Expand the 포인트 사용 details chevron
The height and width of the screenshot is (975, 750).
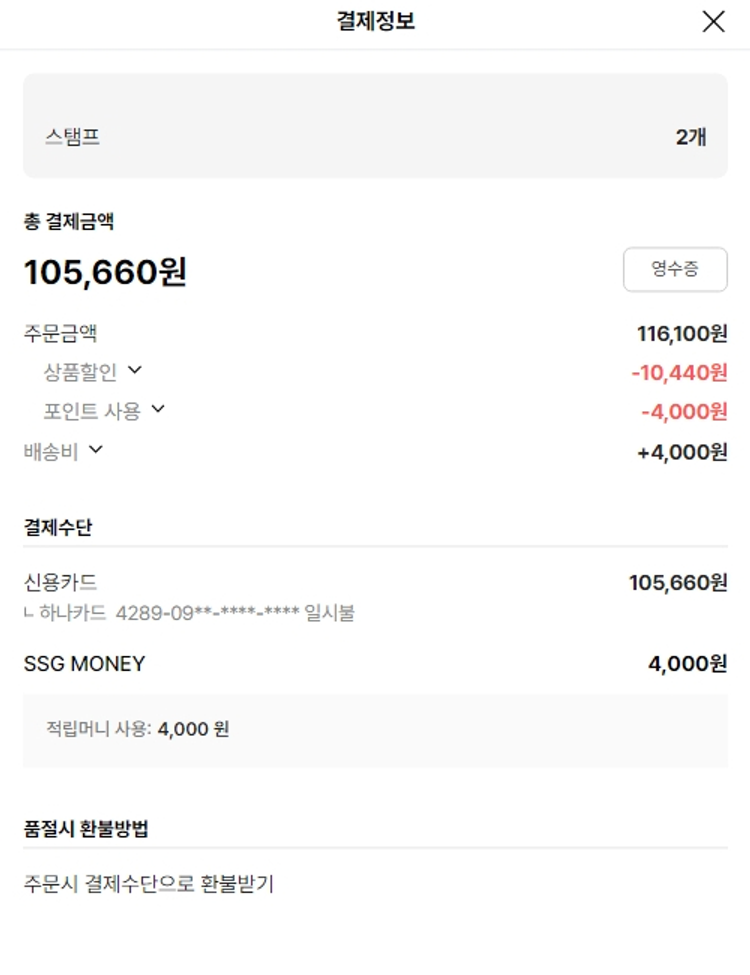point(158,408)
